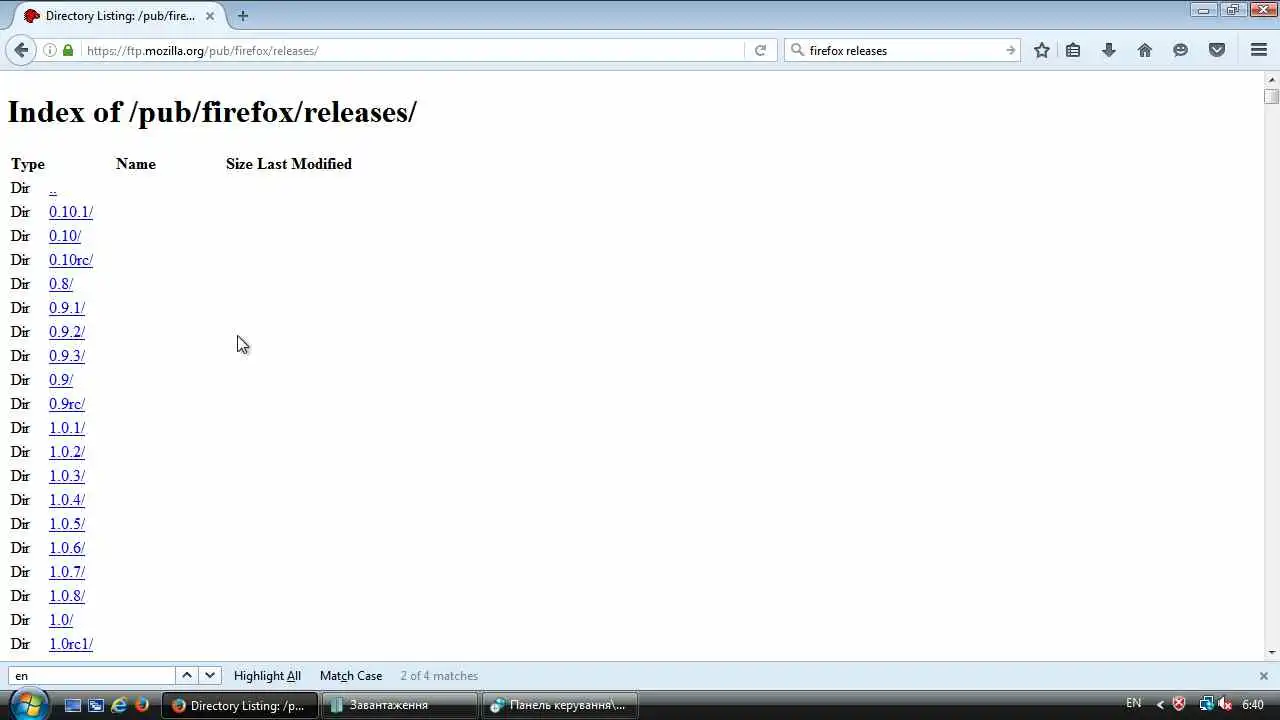Image resolution: width=1280 pixels, height=720 pixels.
Task: Launch Firefox from the quick launch bar
Action: pos(142,705)
